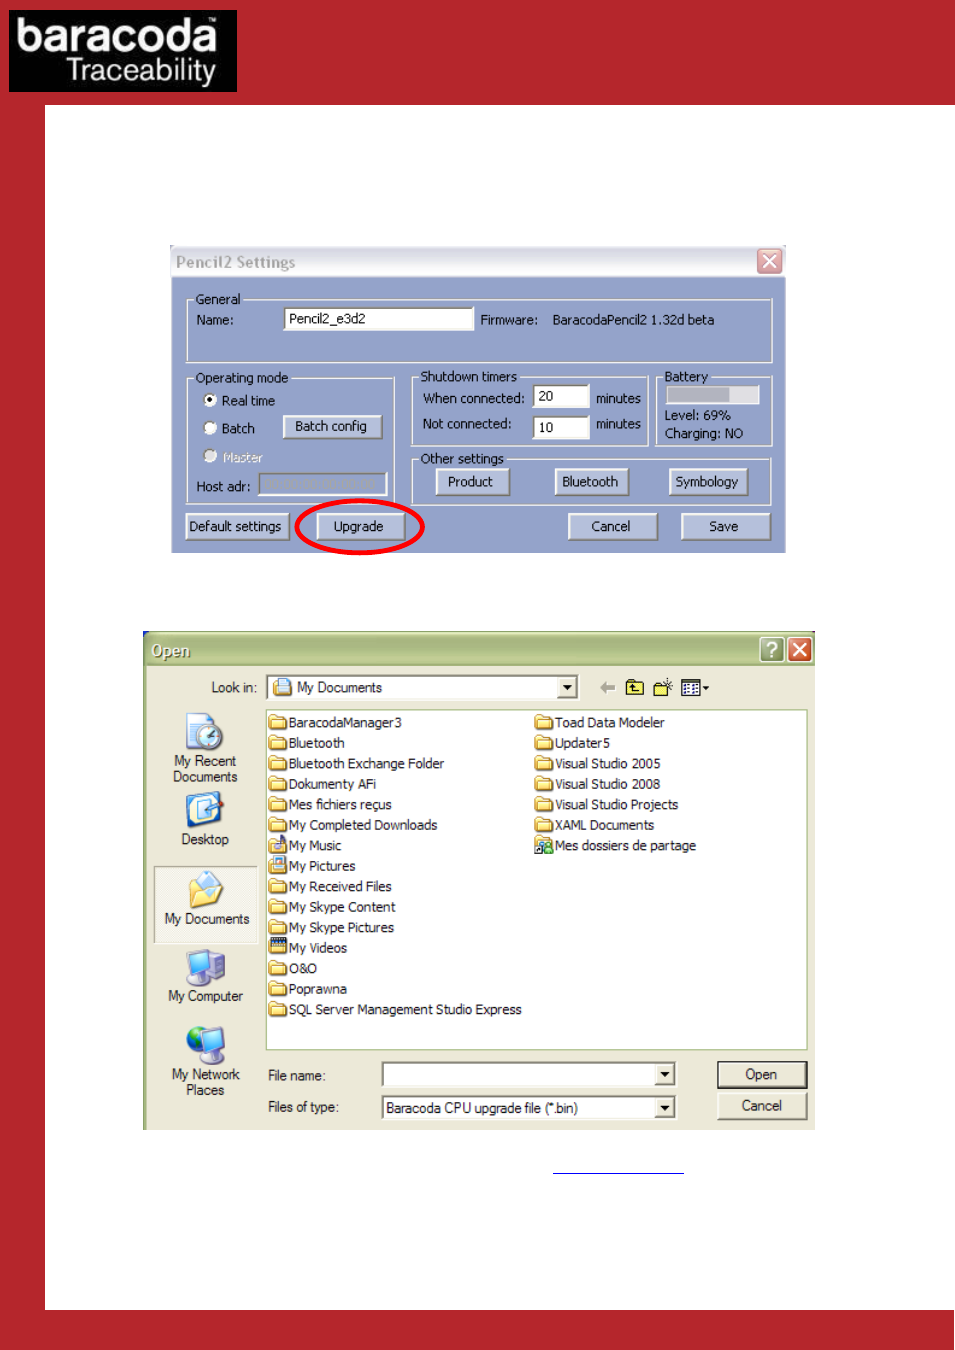
Task: Select Mes dossiers de partage folder
Action: (616, 846)
